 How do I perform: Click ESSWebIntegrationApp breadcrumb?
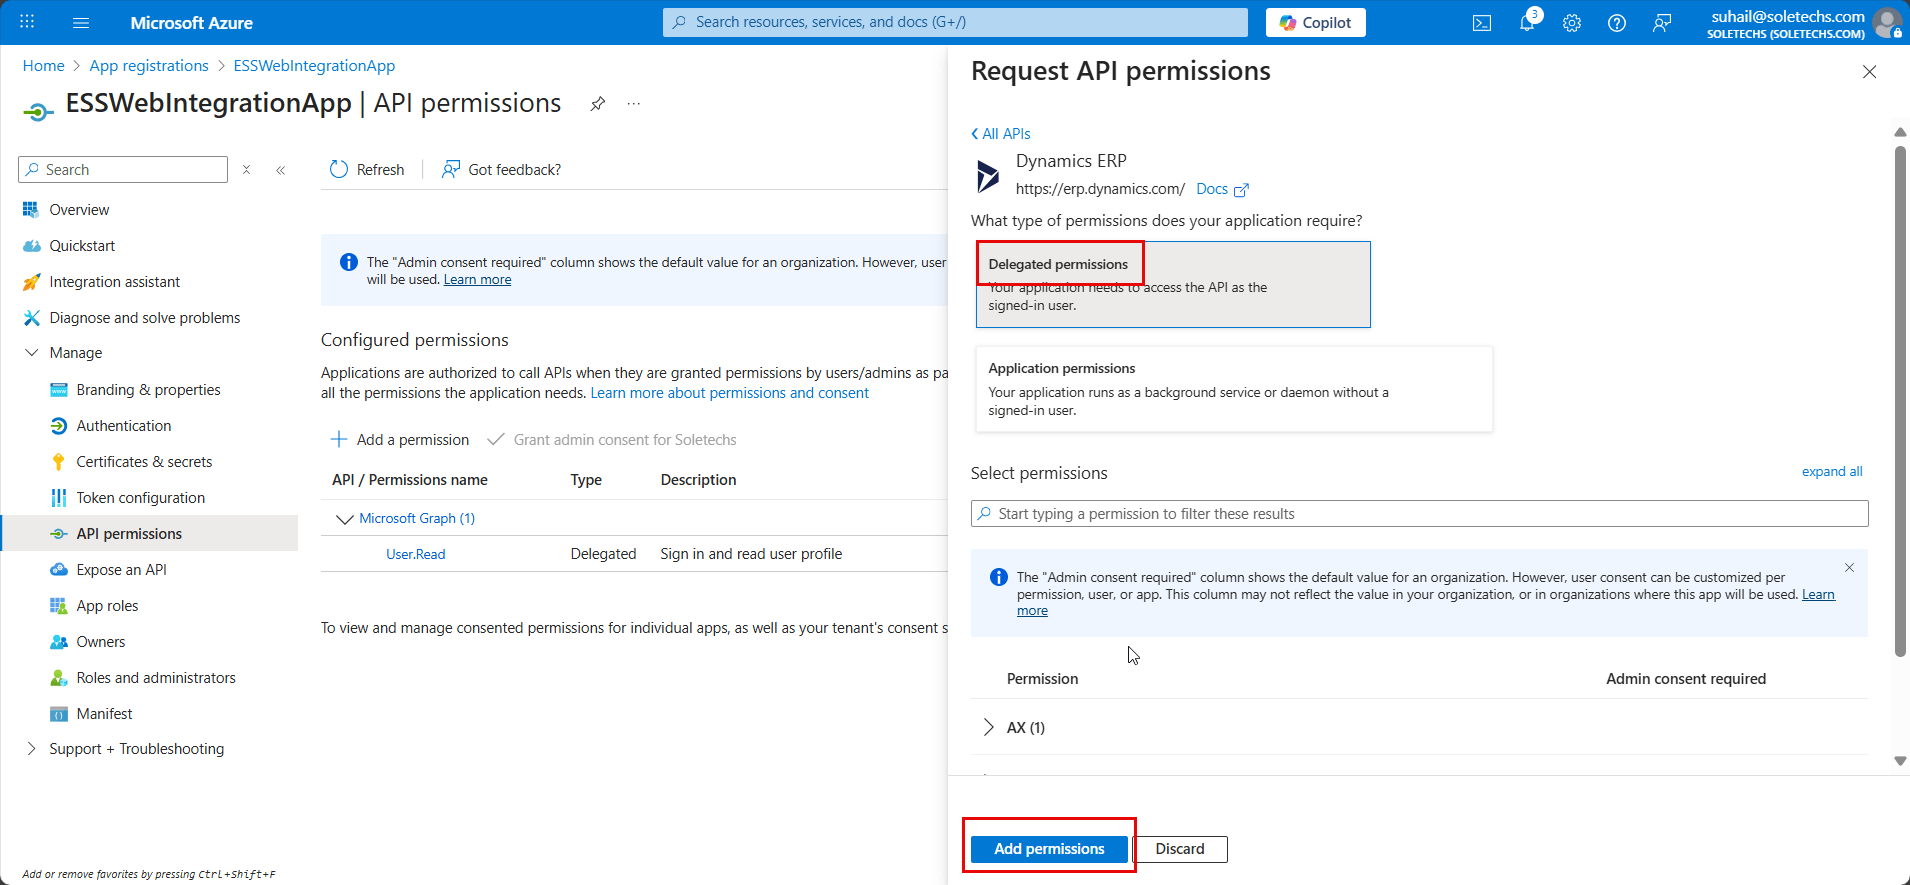tap(314, 66)
